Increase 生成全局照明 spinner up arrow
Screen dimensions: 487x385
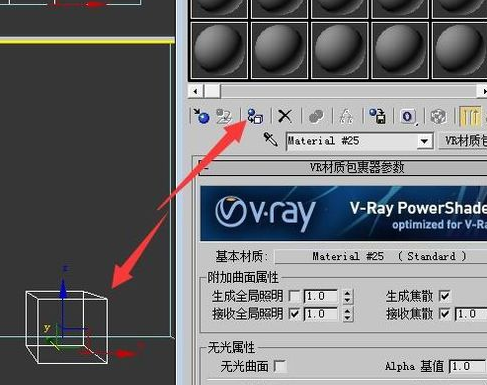[x=347, y=293]
